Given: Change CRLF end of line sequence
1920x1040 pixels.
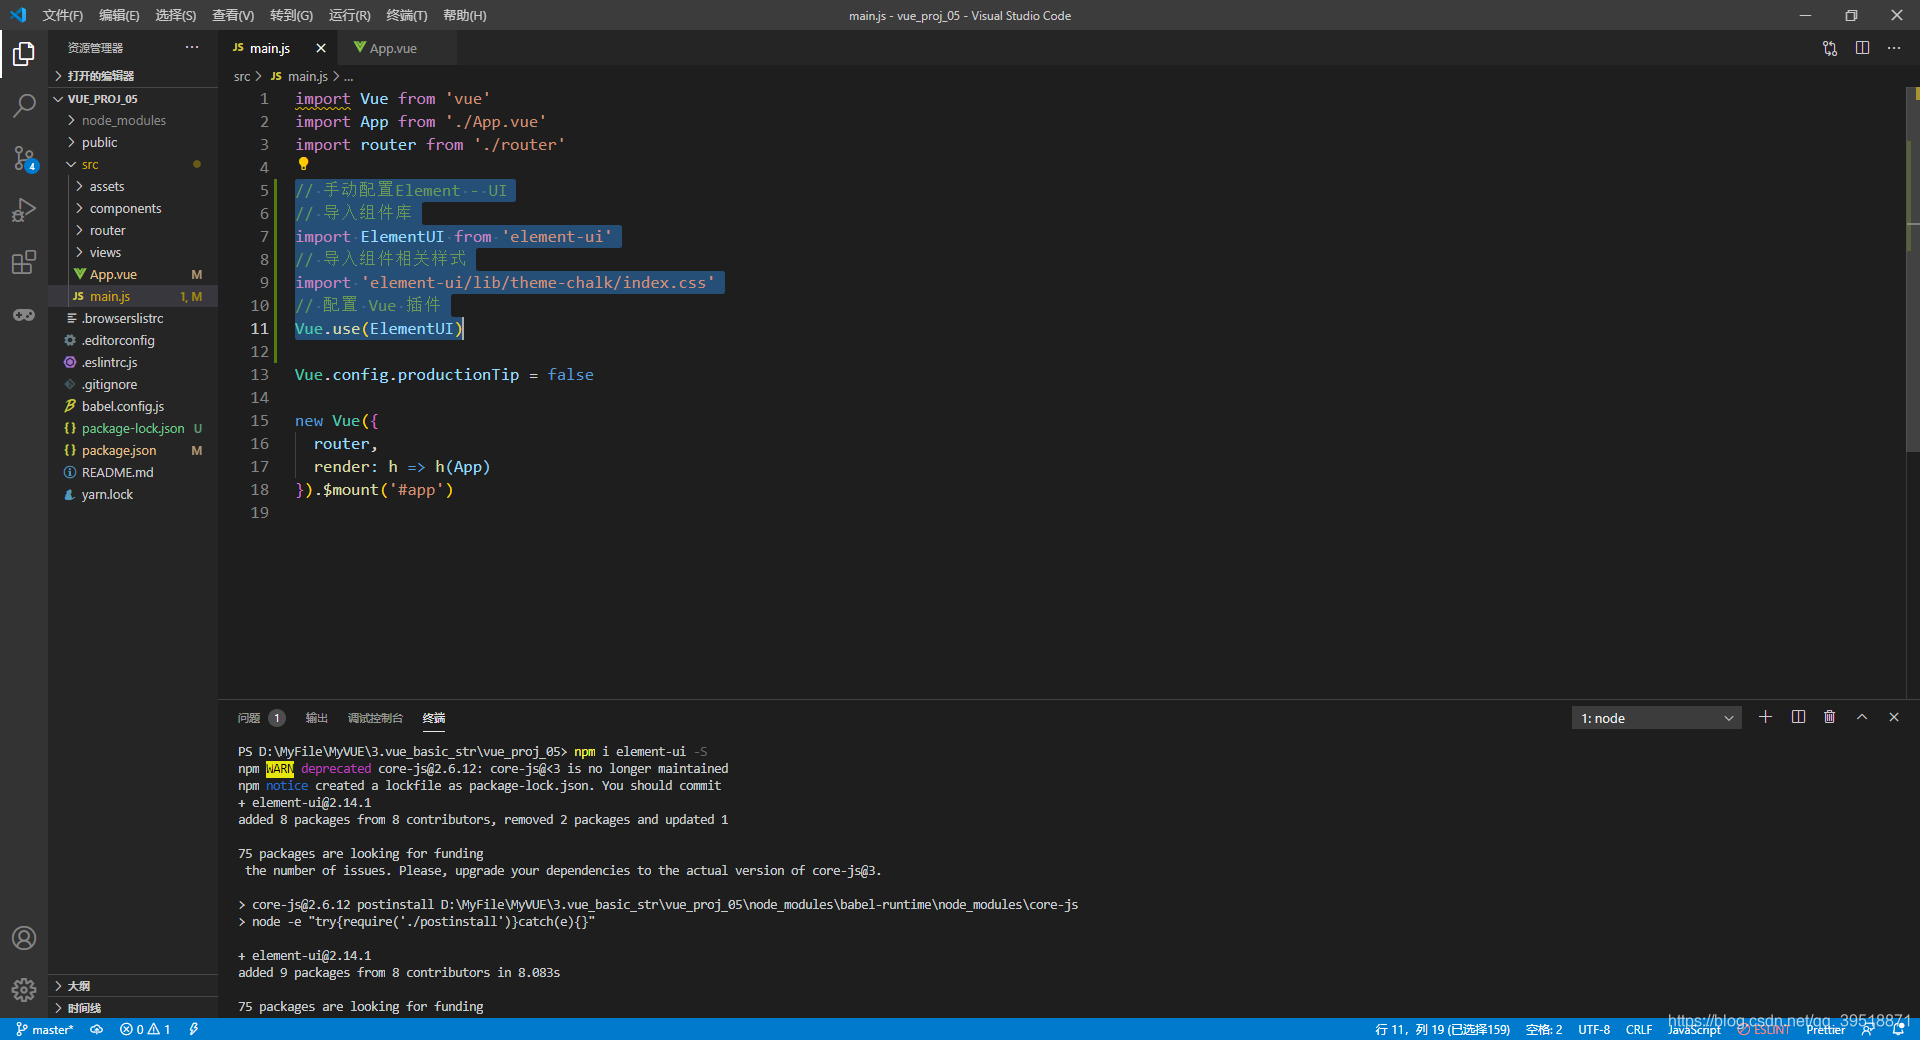Looking at the screenshot, I should pyautogui.click(x=1639, y=1029).
